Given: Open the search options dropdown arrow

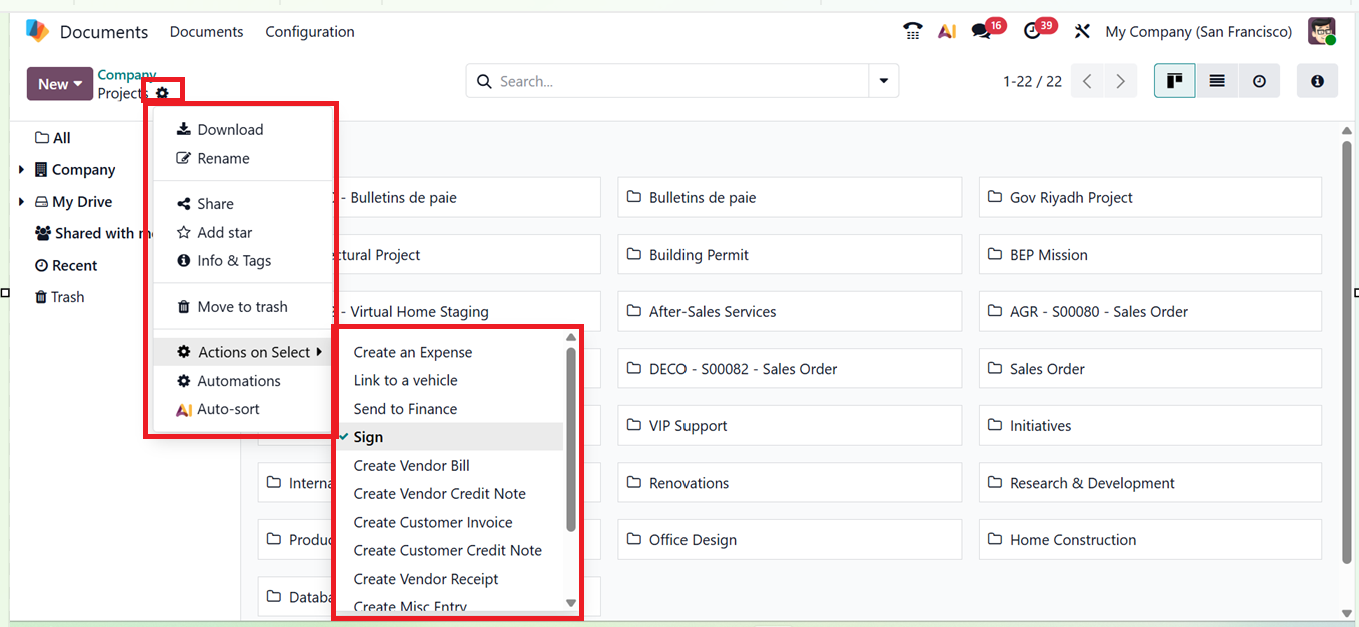Looking at the screenshot, I should tap(883, 81).
